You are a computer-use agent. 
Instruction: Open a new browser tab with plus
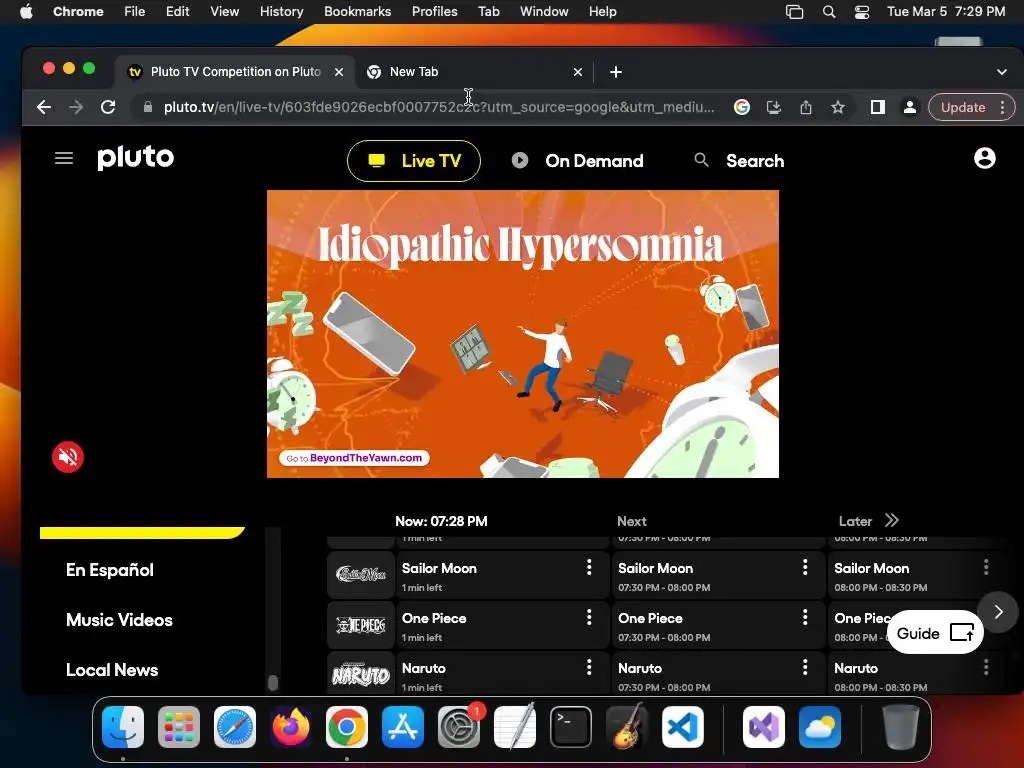point(616,72)
